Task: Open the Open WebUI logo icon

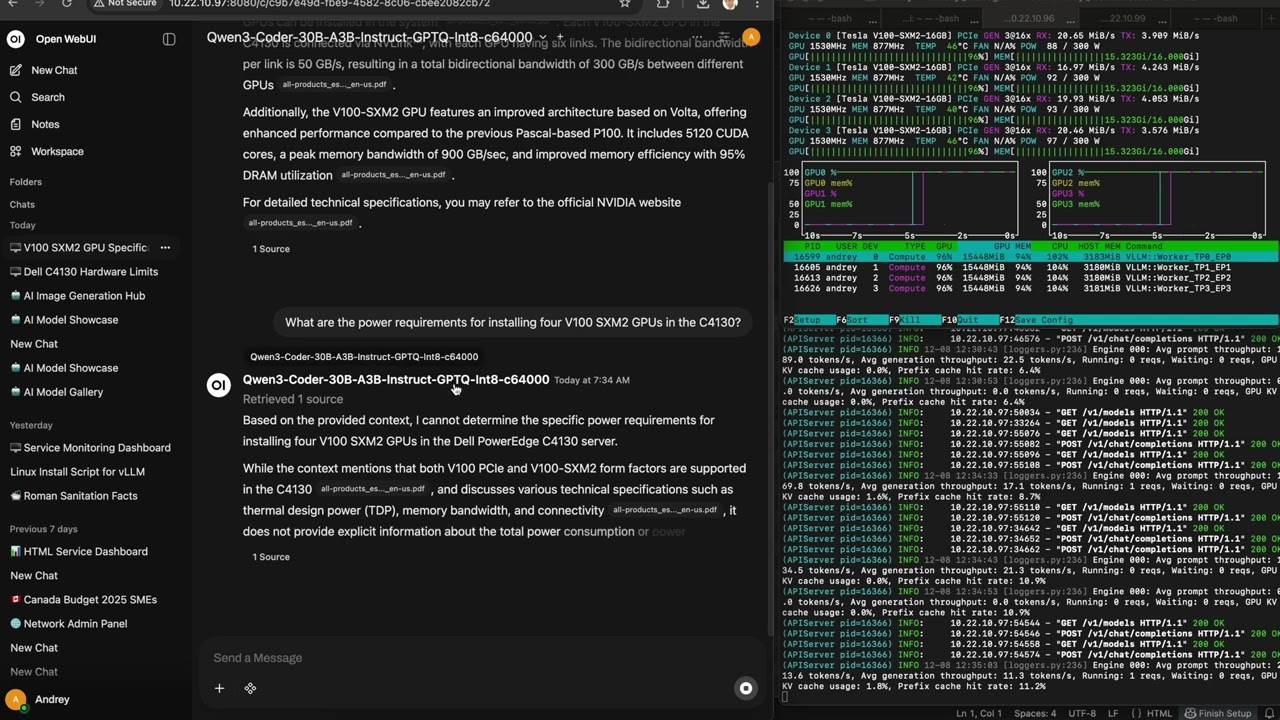Action: (15, 39)
